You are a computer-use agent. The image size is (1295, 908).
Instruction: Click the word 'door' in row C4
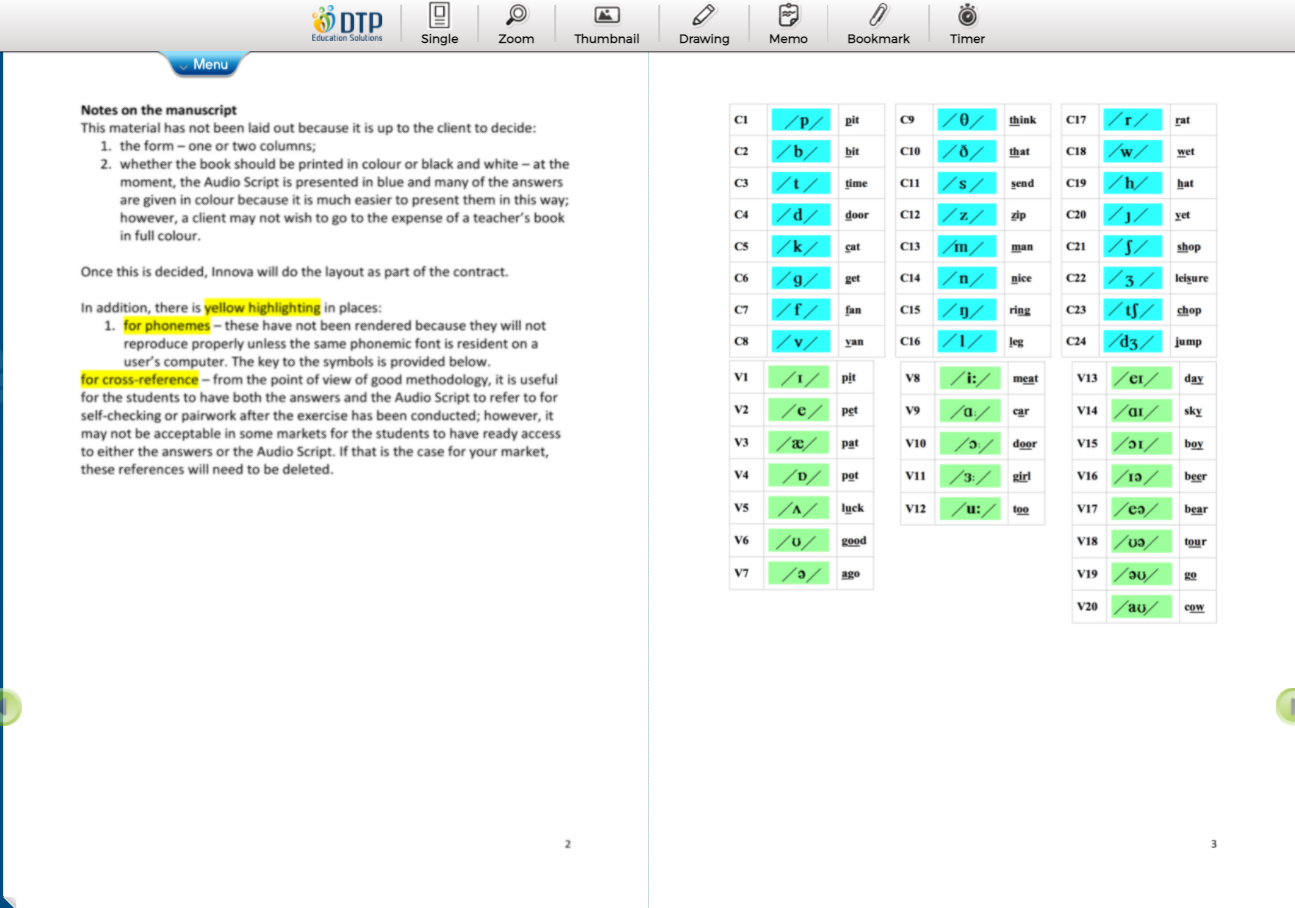coord(857,215)
